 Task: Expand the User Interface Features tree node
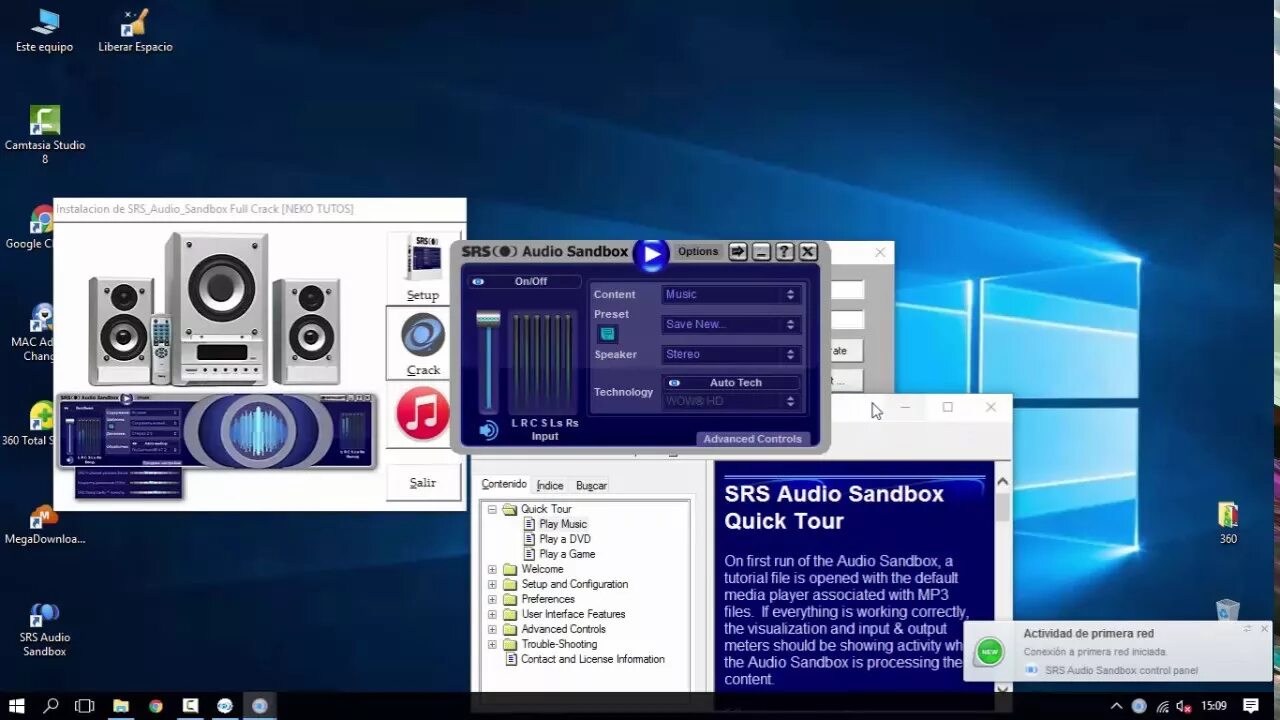click(492, 614)
